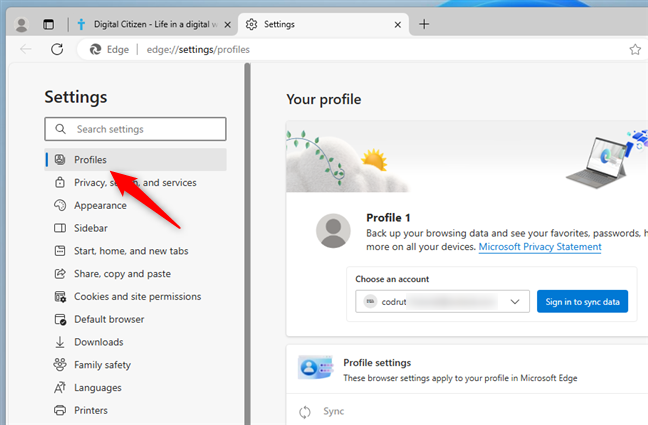This screenshot has height=425, width=648.
Task: Open Default browser section
Action: coord(136,319)
